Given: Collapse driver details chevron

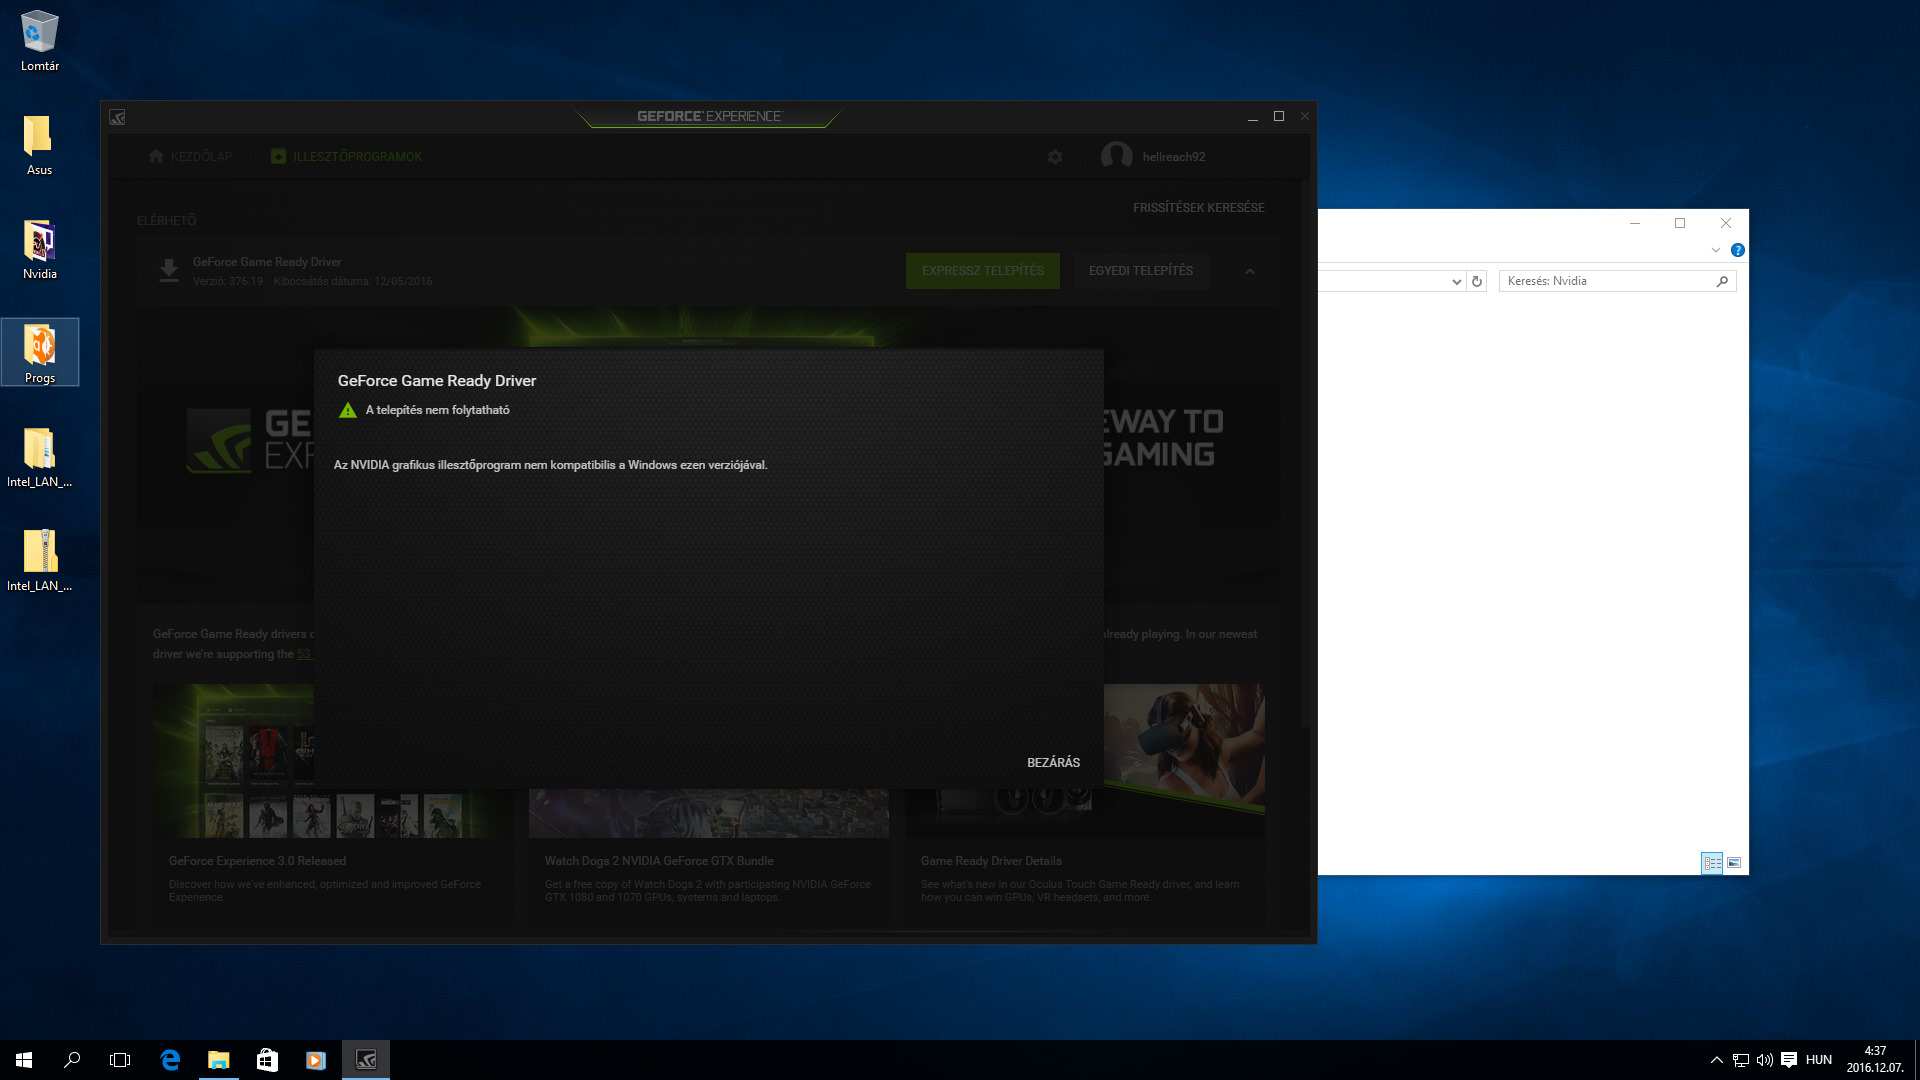Looking at the screenshot, I should click(x=1249, y=271).
